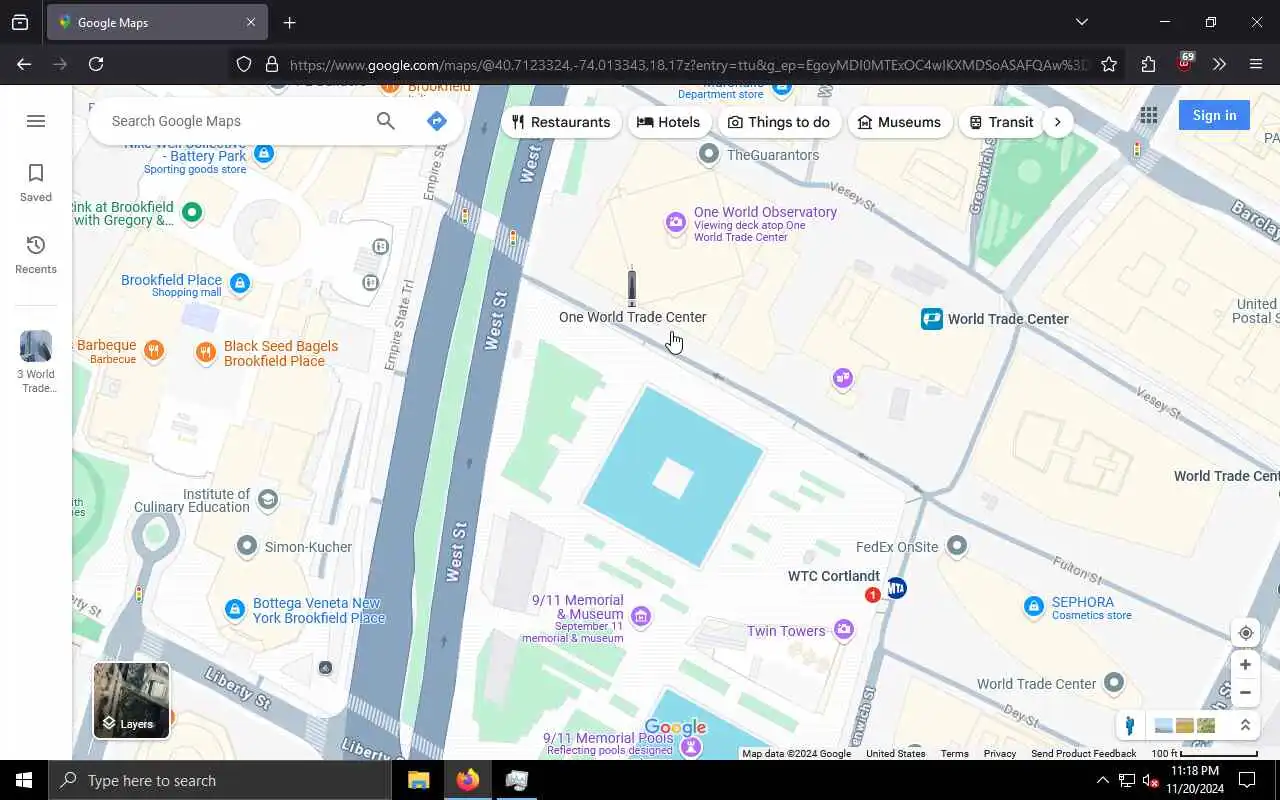Select One World Observatory marker
Image resolution: width=1280 pixels, height=800 pixels.
676,223
